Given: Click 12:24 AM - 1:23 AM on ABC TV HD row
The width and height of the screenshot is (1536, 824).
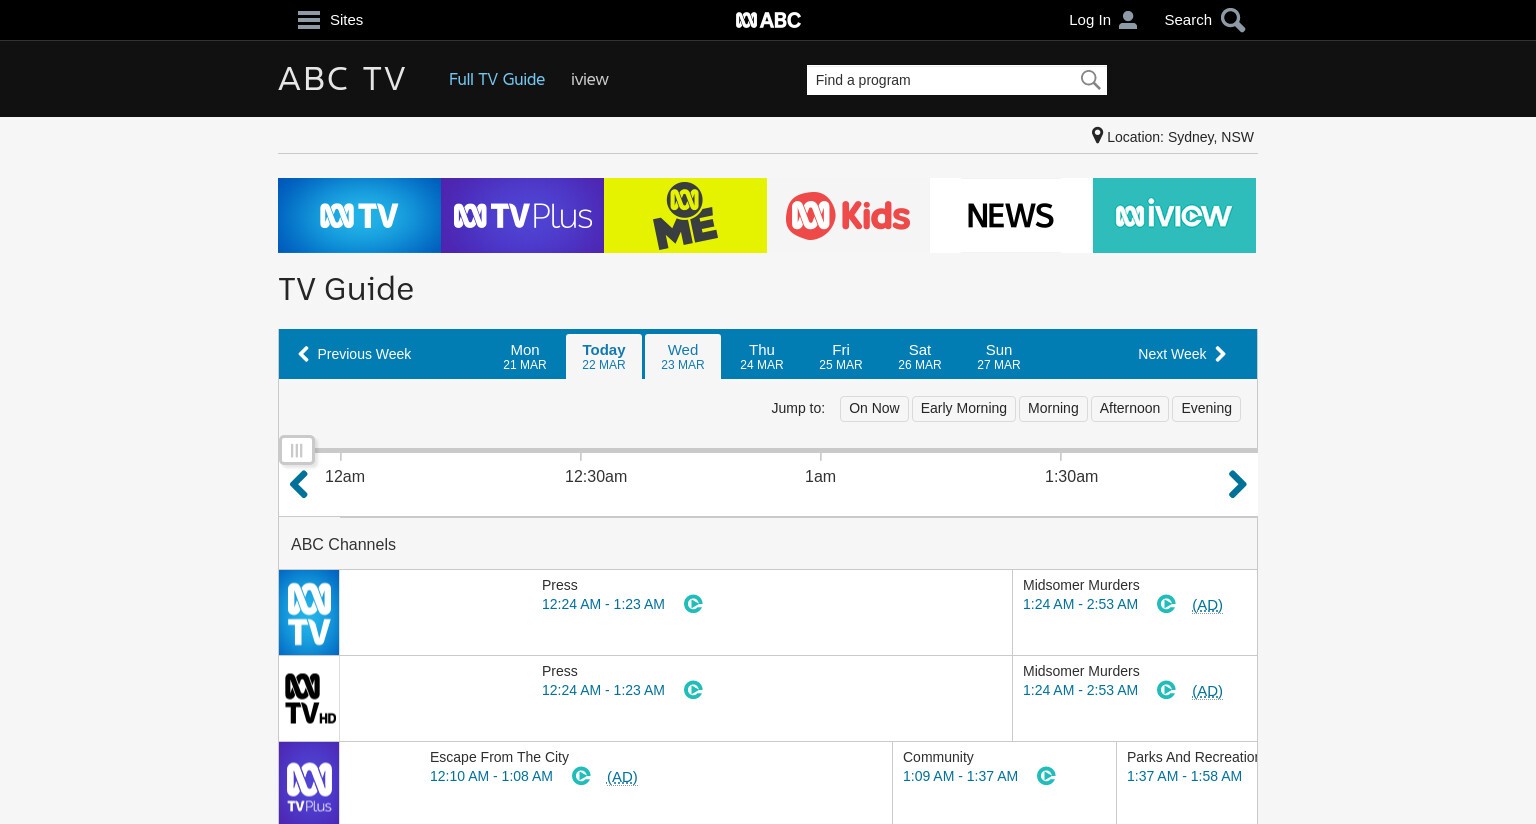Looking at the screenshot, I should pyautogui.click(x=603, y=690).
